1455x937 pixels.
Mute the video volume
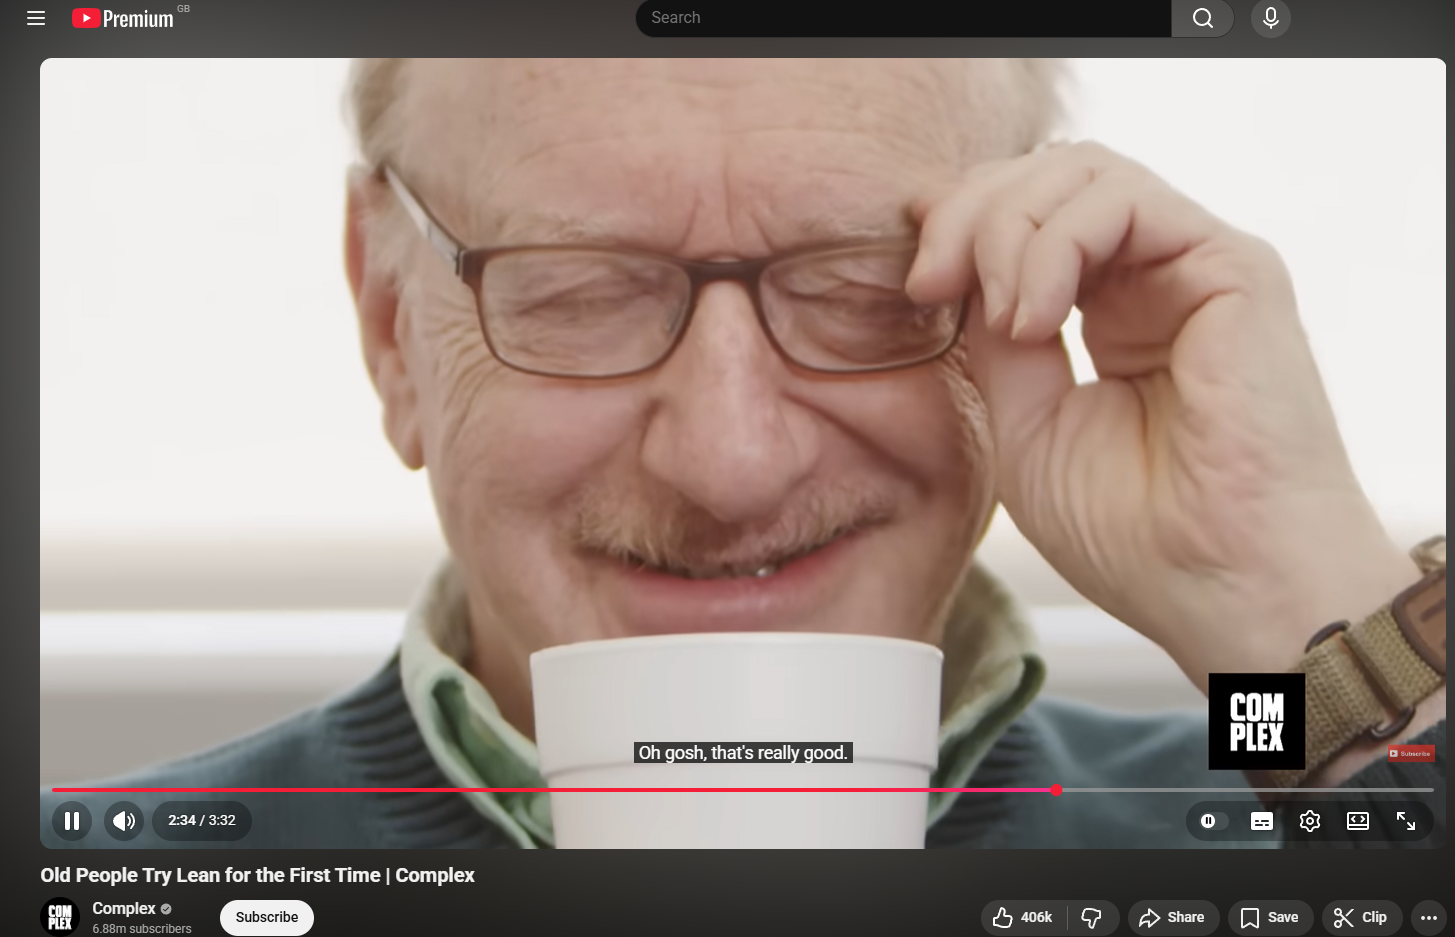point(124,821)
